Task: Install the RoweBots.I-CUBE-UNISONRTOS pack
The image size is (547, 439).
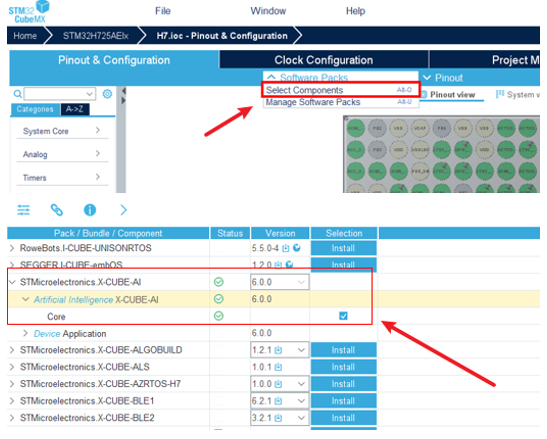Action: point(344,248)
